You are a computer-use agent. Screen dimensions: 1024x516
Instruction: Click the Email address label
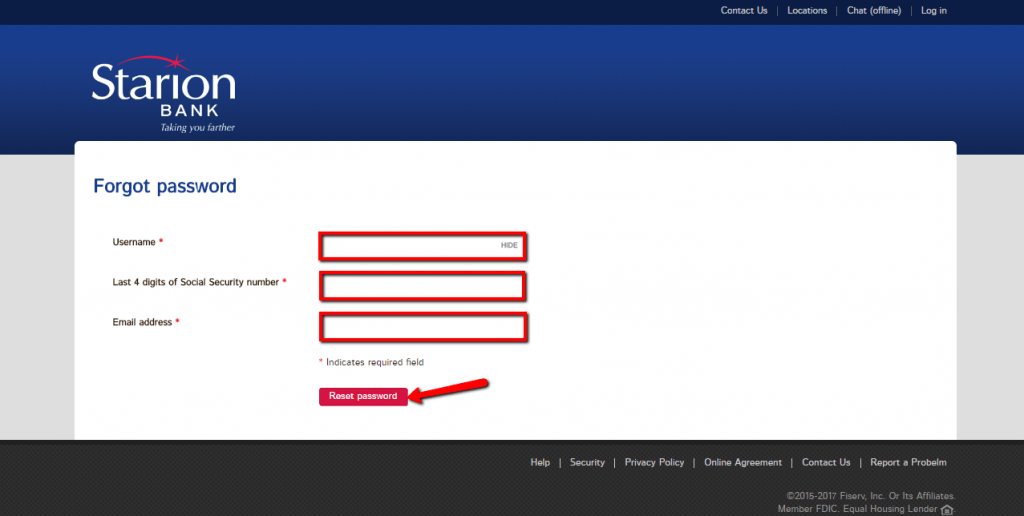coord(142,322)
